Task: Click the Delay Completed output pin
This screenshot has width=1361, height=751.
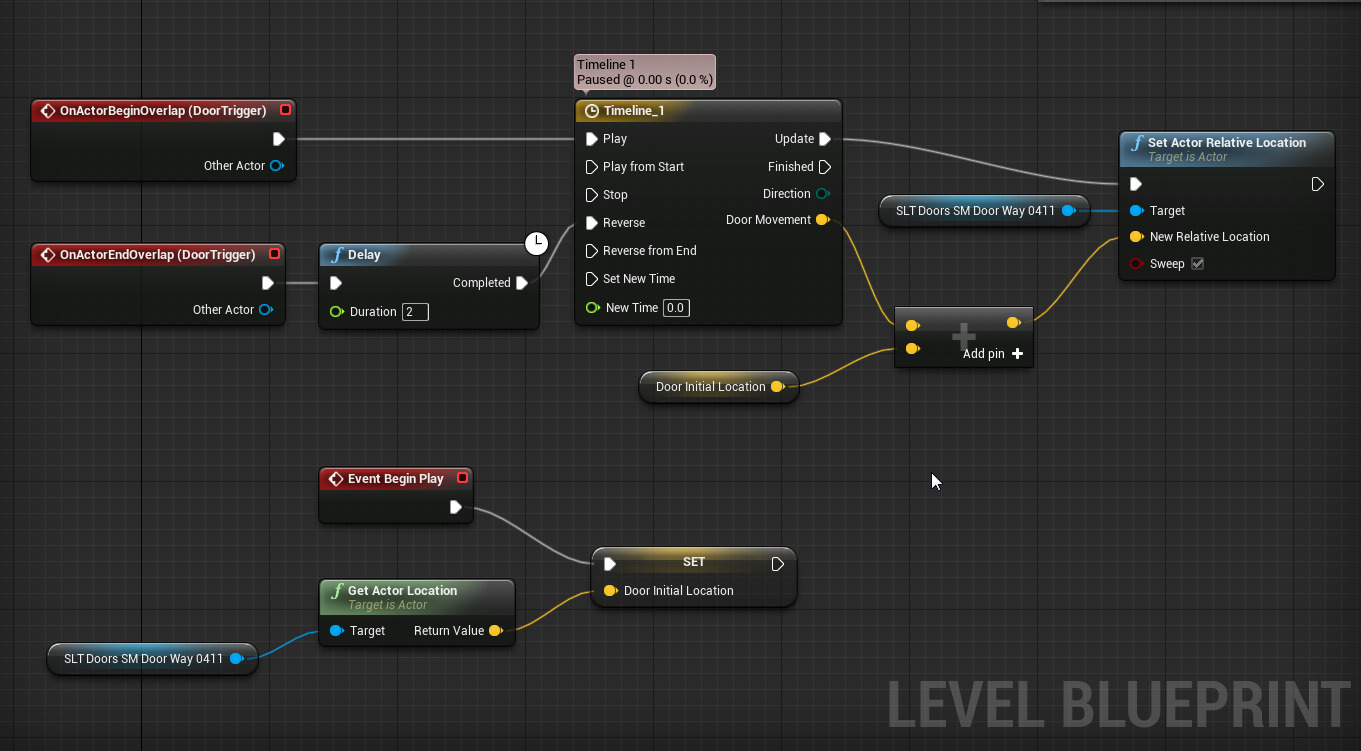Action: 522,283
